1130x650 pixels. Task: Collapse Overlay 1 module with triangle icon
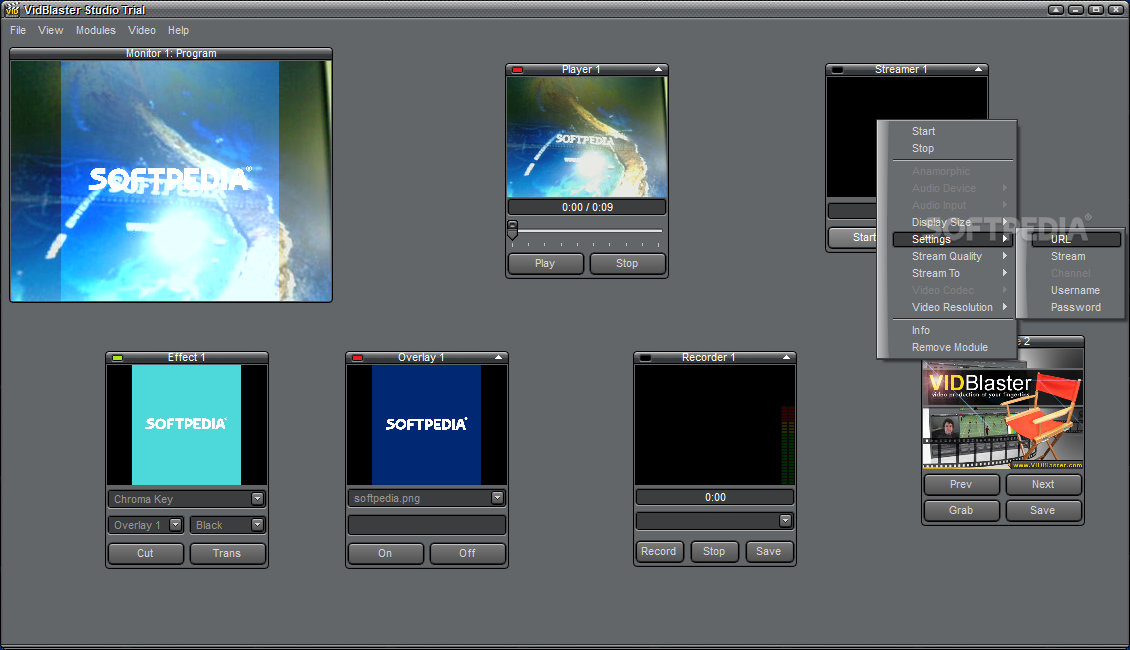[x=498, y=358]
